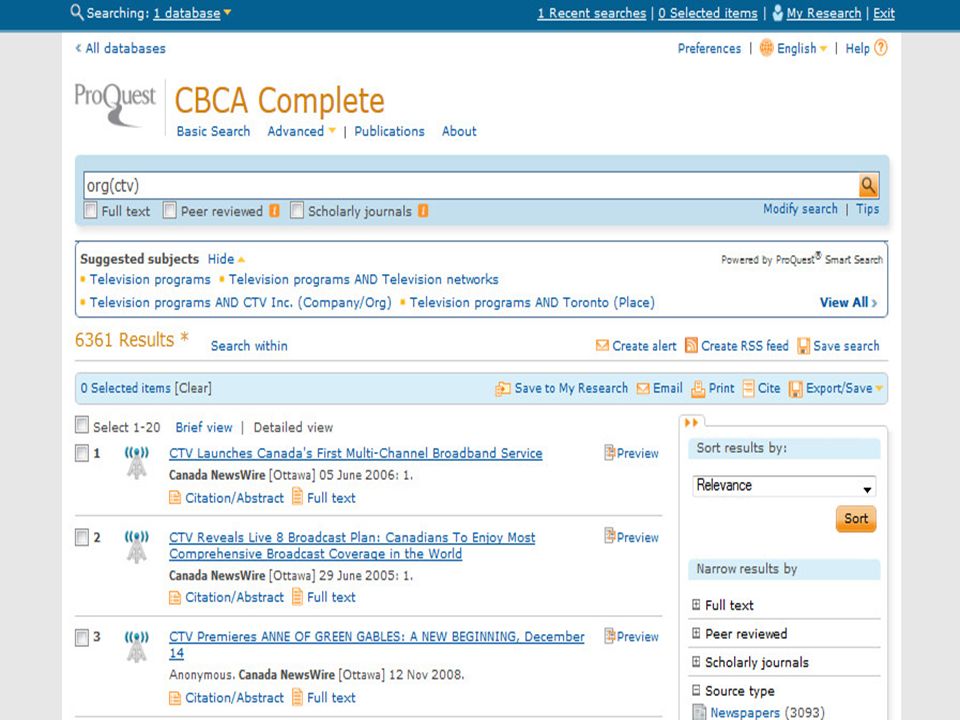Expand the Scholarly journals narrow filter

pos(696,662)
